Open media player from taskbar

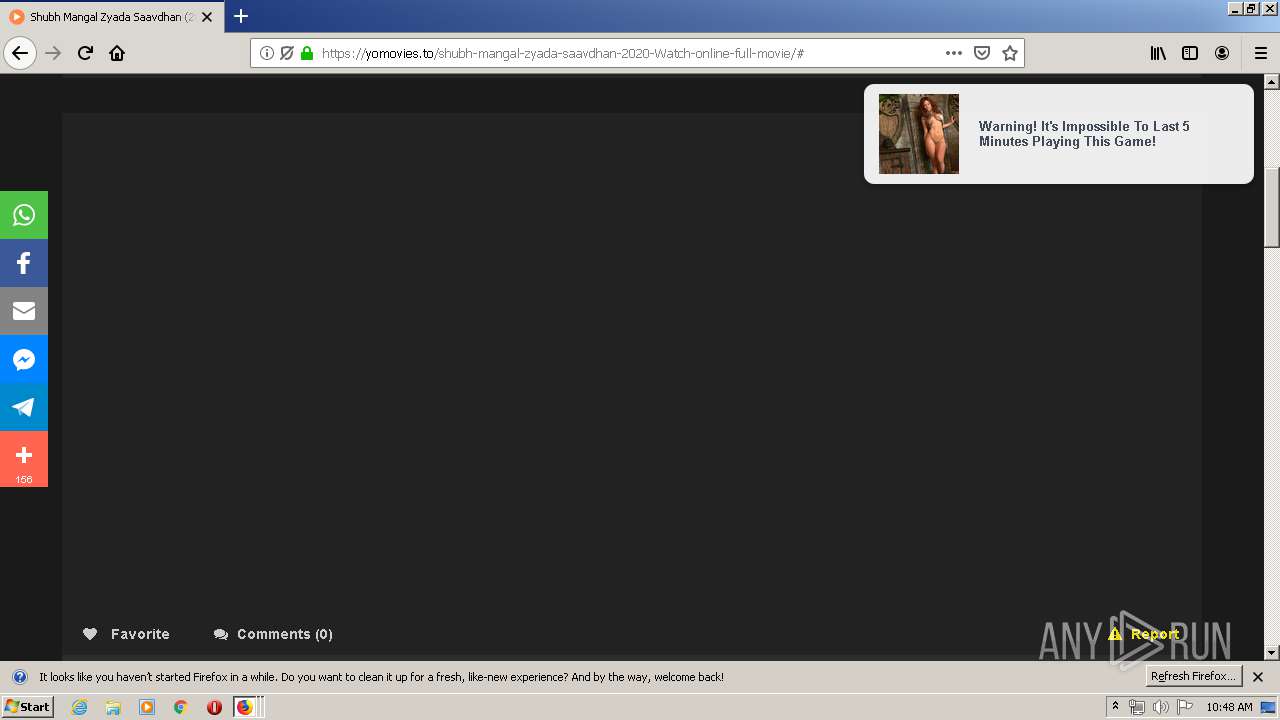coord(147,707)
